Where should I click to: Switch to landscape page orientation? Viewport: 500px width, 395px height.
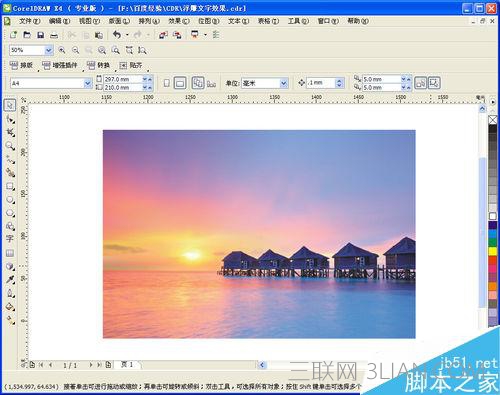180,83
